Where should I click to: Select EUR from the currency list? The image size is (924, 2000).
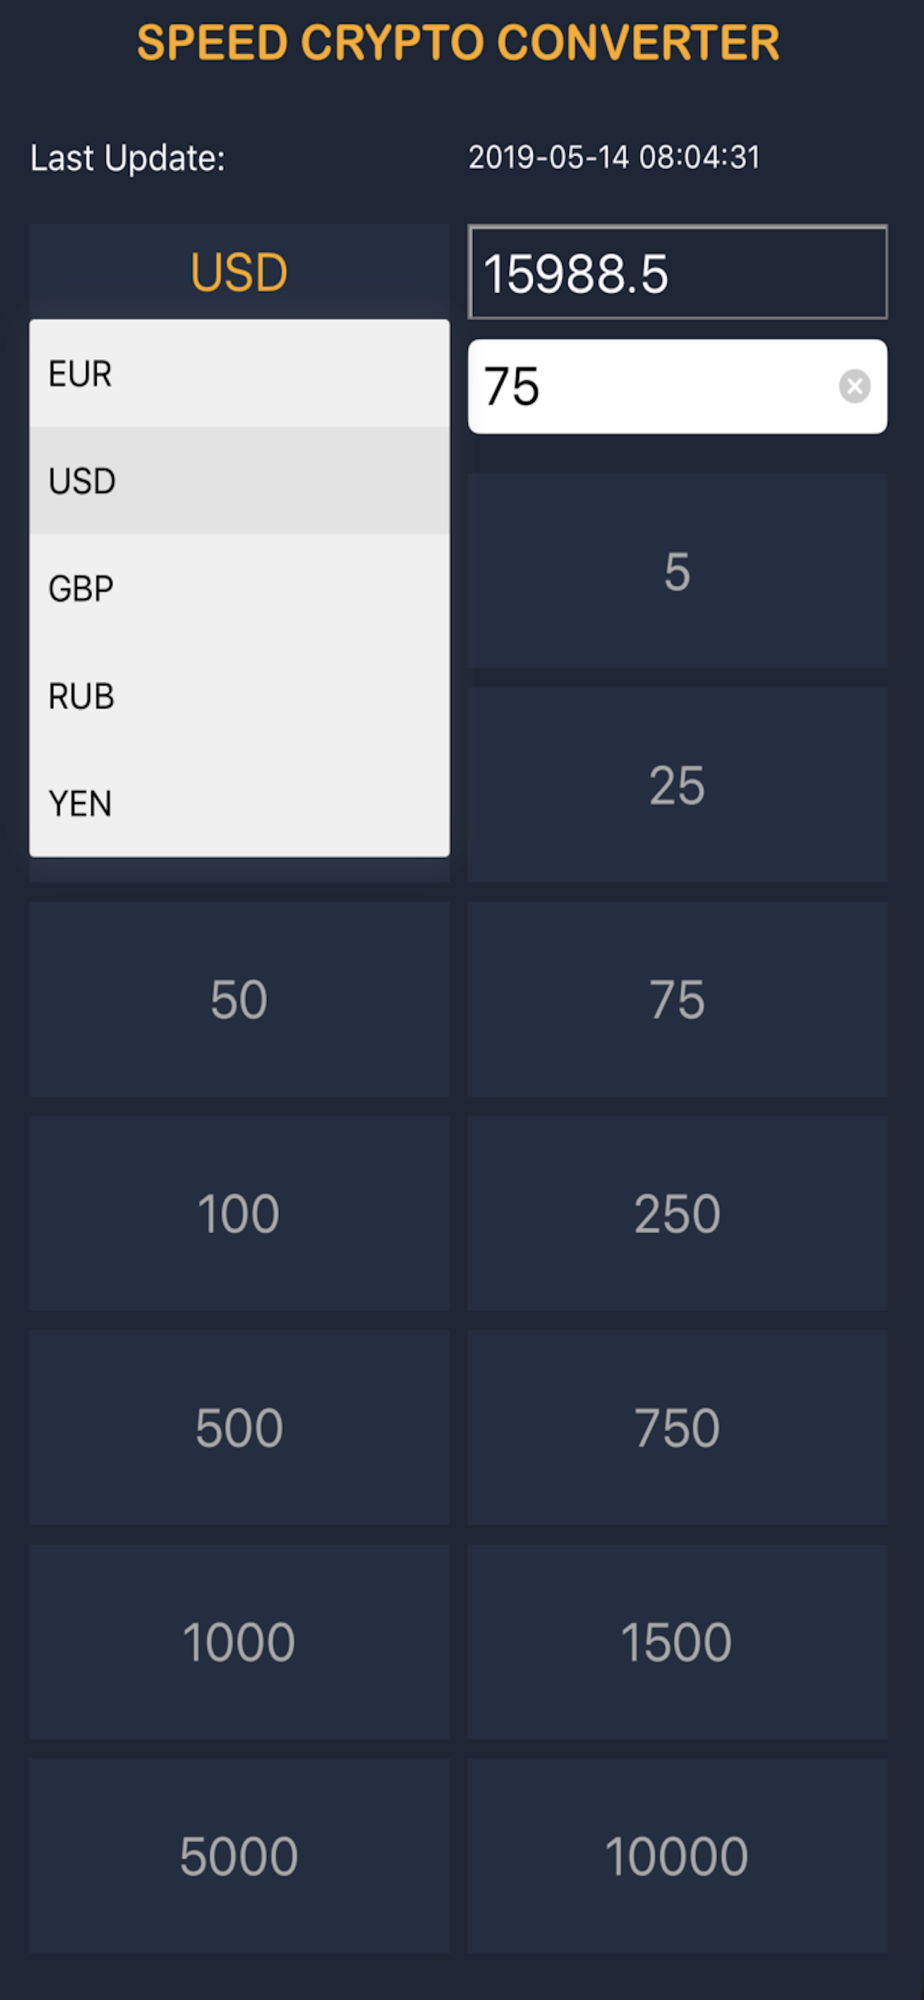click(x=239, y=374)
